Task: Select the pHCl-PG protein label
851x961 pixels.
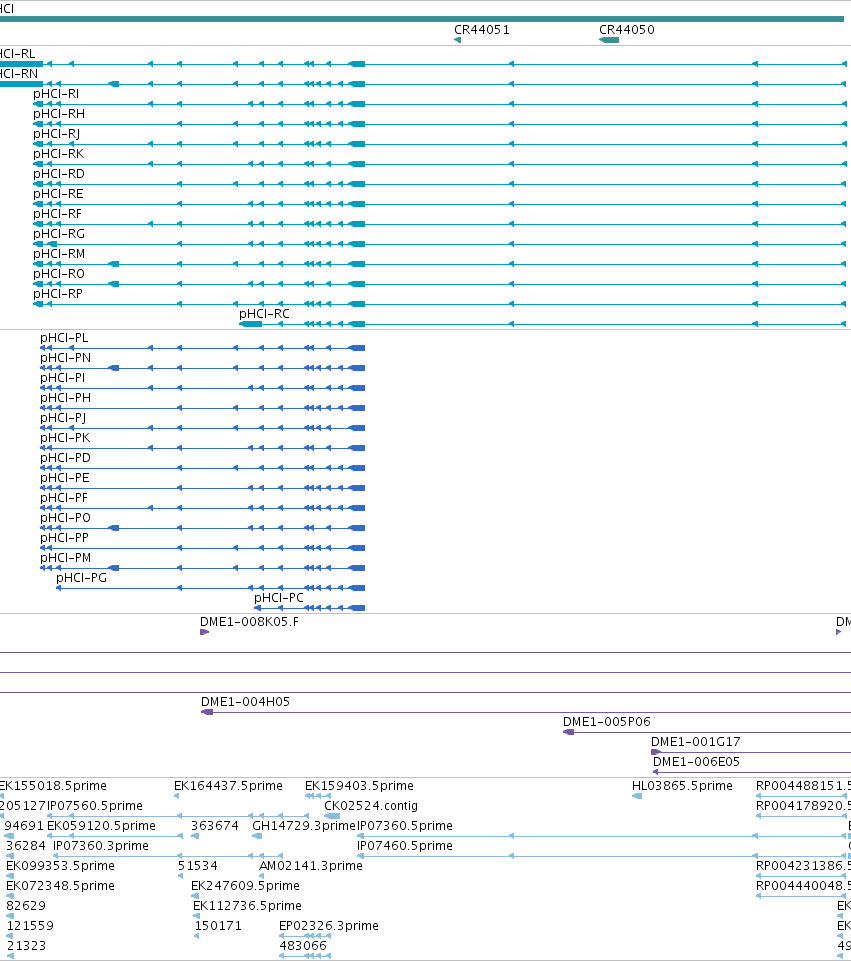Action: point(81,578)
